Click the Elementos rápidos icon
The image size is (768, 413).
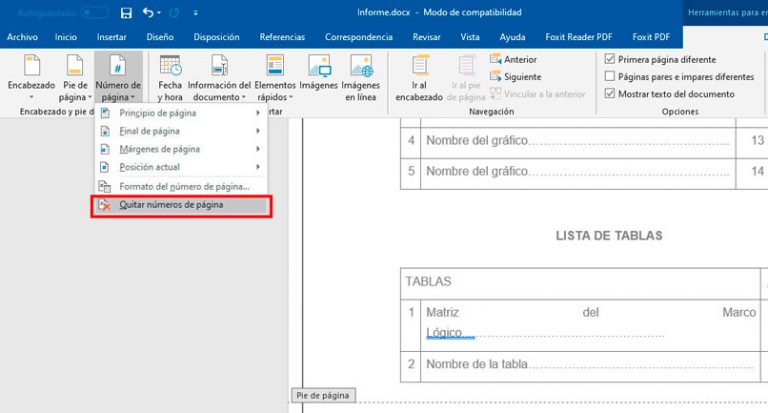(275, 66)
